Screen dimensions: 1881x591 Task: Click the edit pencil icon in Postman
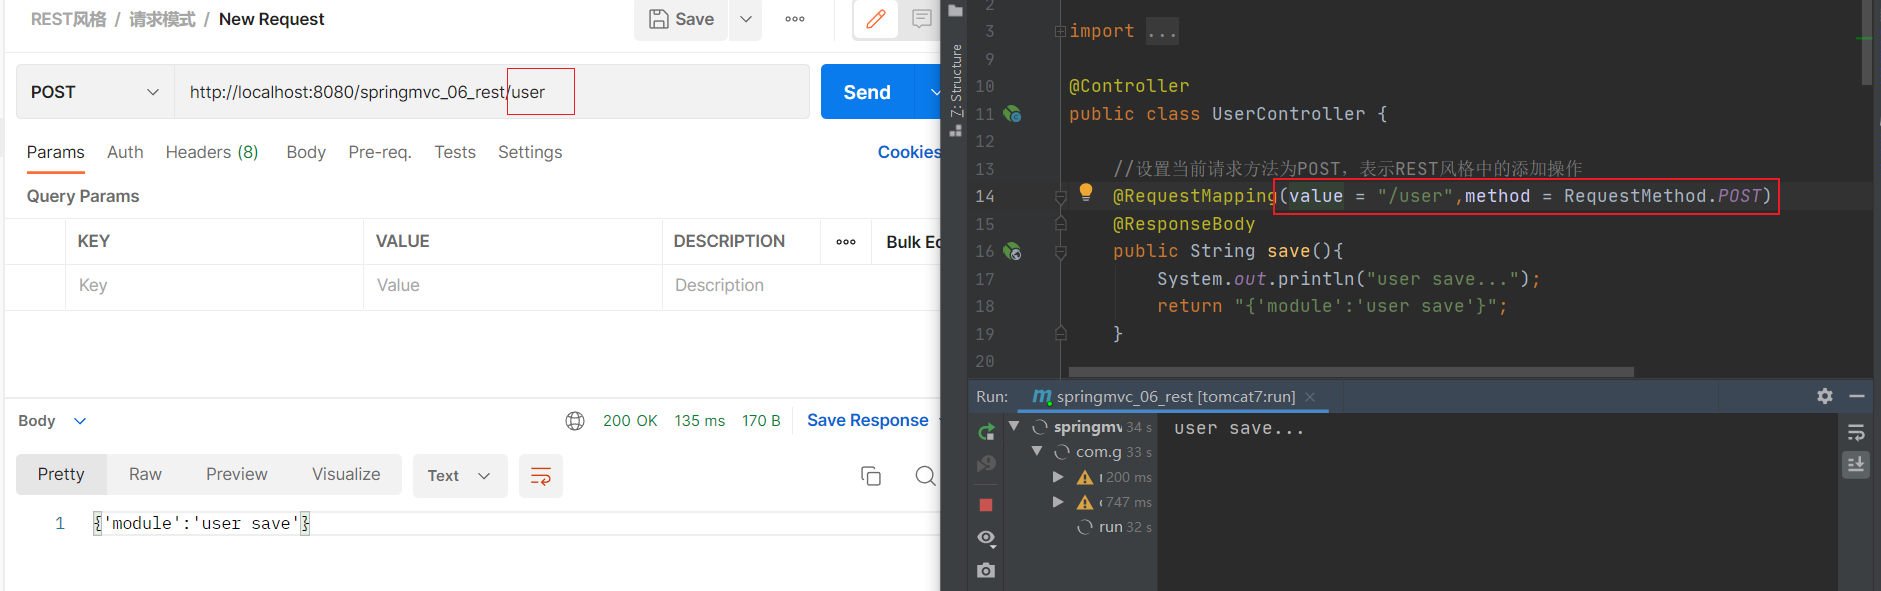pyautogui.click(x=876, y=19)
